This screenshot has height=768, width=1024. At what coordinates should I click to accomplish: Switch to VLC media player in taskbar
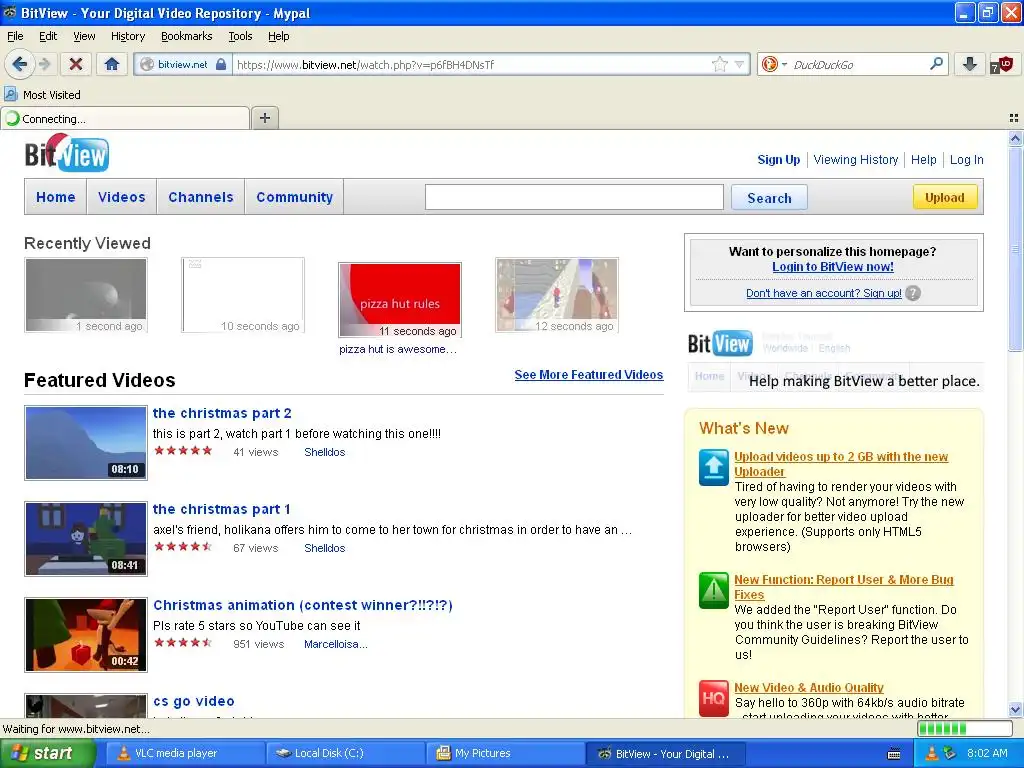point(183,753)
